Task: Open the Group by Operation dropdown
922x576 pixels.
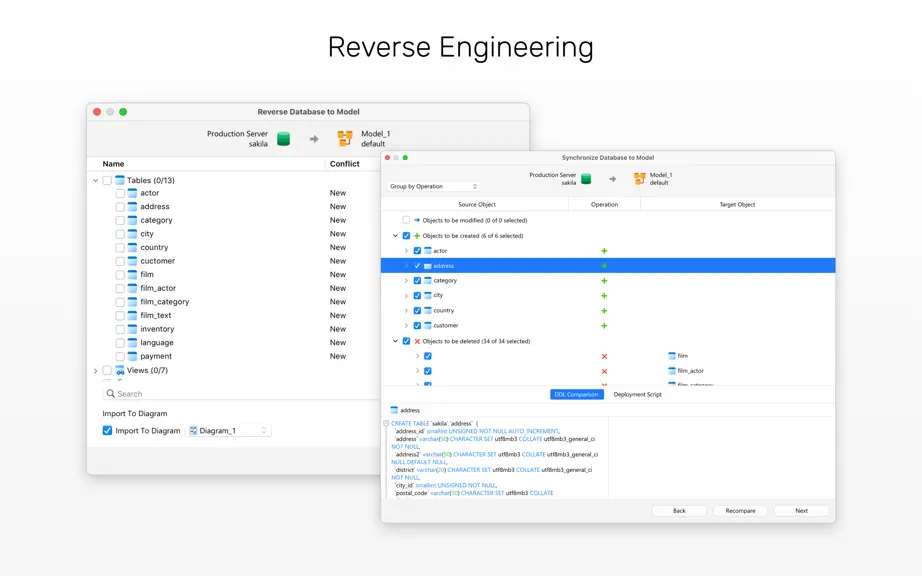Action: coord(433,186)
